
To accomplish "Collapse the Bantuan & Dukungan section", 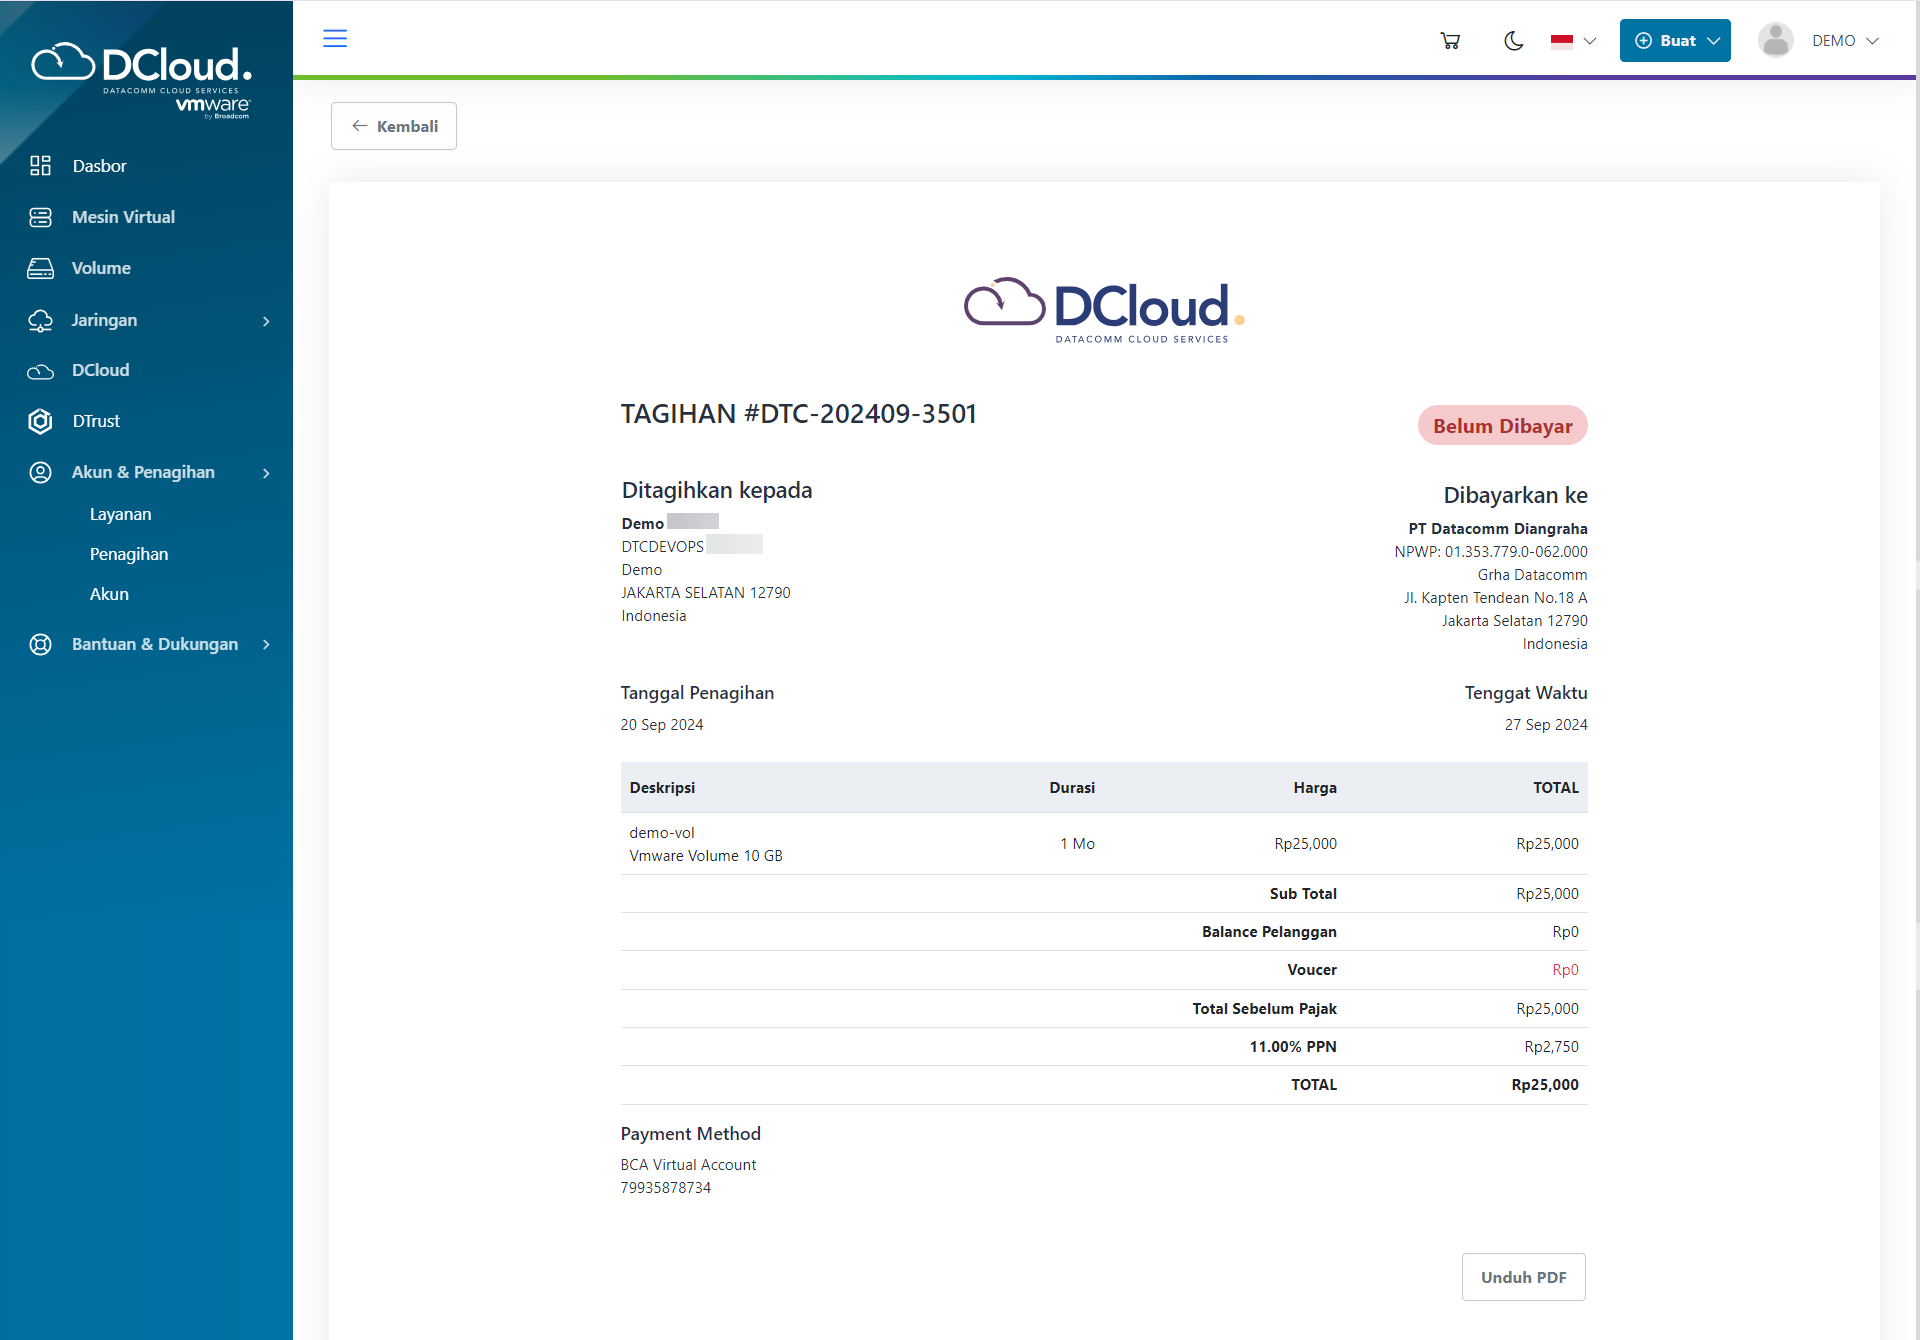I will pyautogui.click(x=155, y=644).
